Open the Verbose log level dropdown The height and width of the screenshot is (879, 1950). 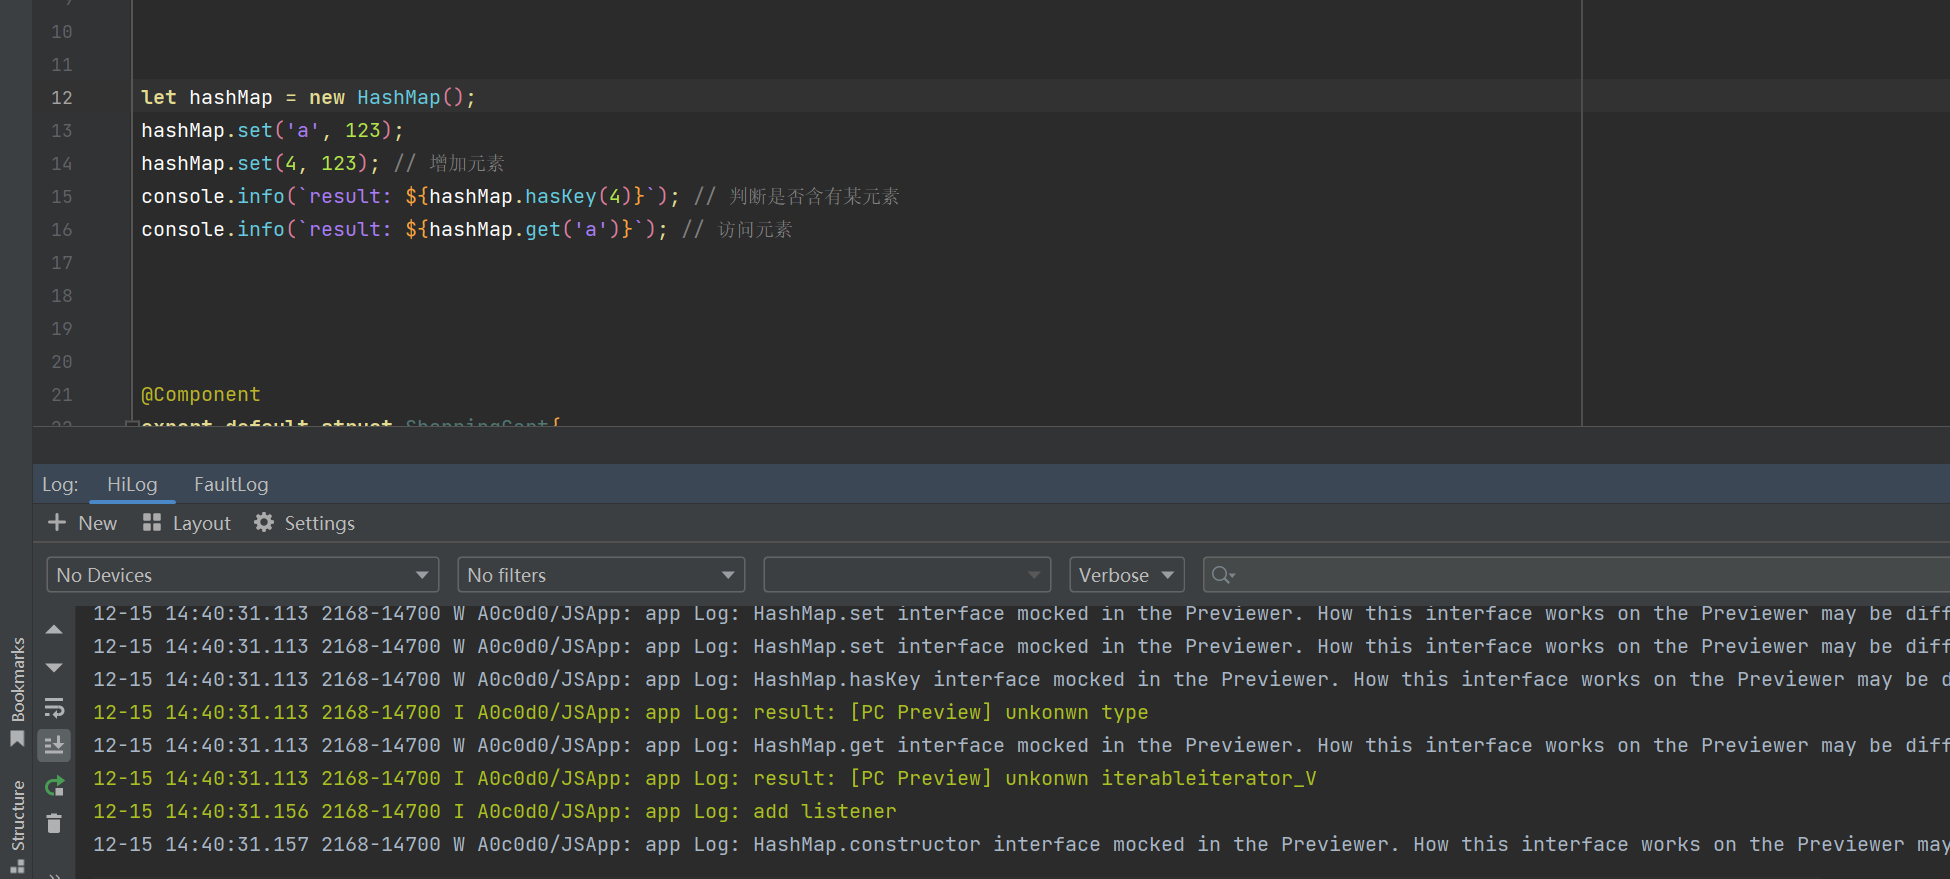[1127, 575]
